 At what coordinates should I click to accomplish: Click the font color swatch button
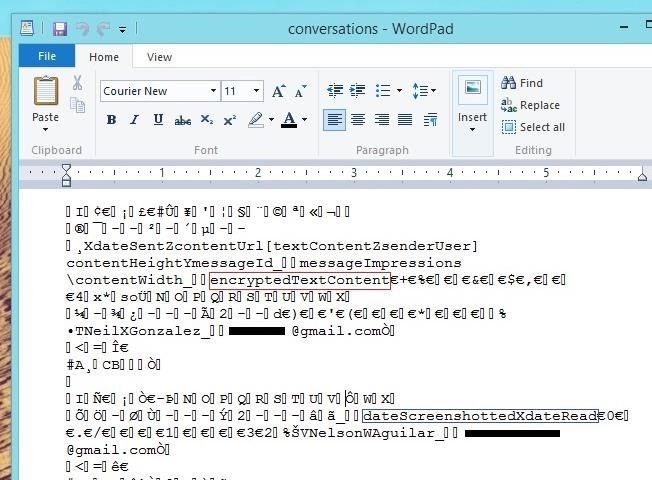pos(288,120)
